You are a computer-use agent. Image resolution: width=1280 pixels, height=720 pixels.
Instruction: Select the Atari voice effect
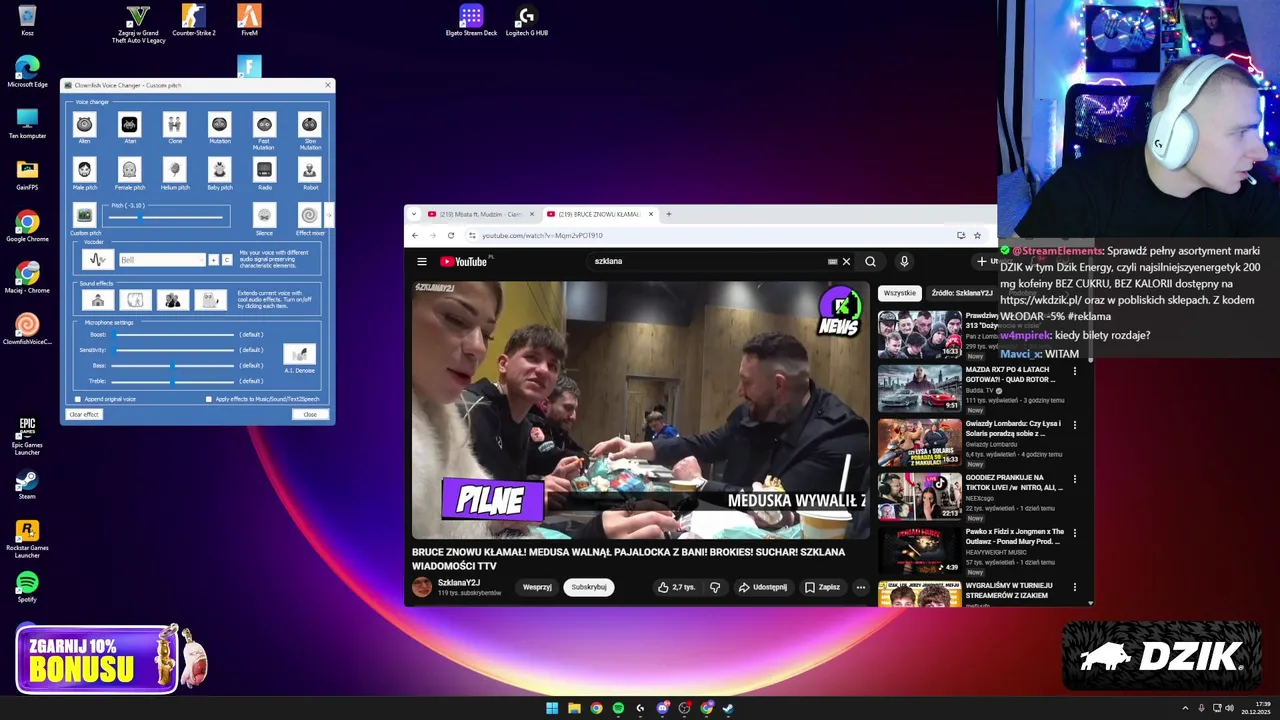129,124
